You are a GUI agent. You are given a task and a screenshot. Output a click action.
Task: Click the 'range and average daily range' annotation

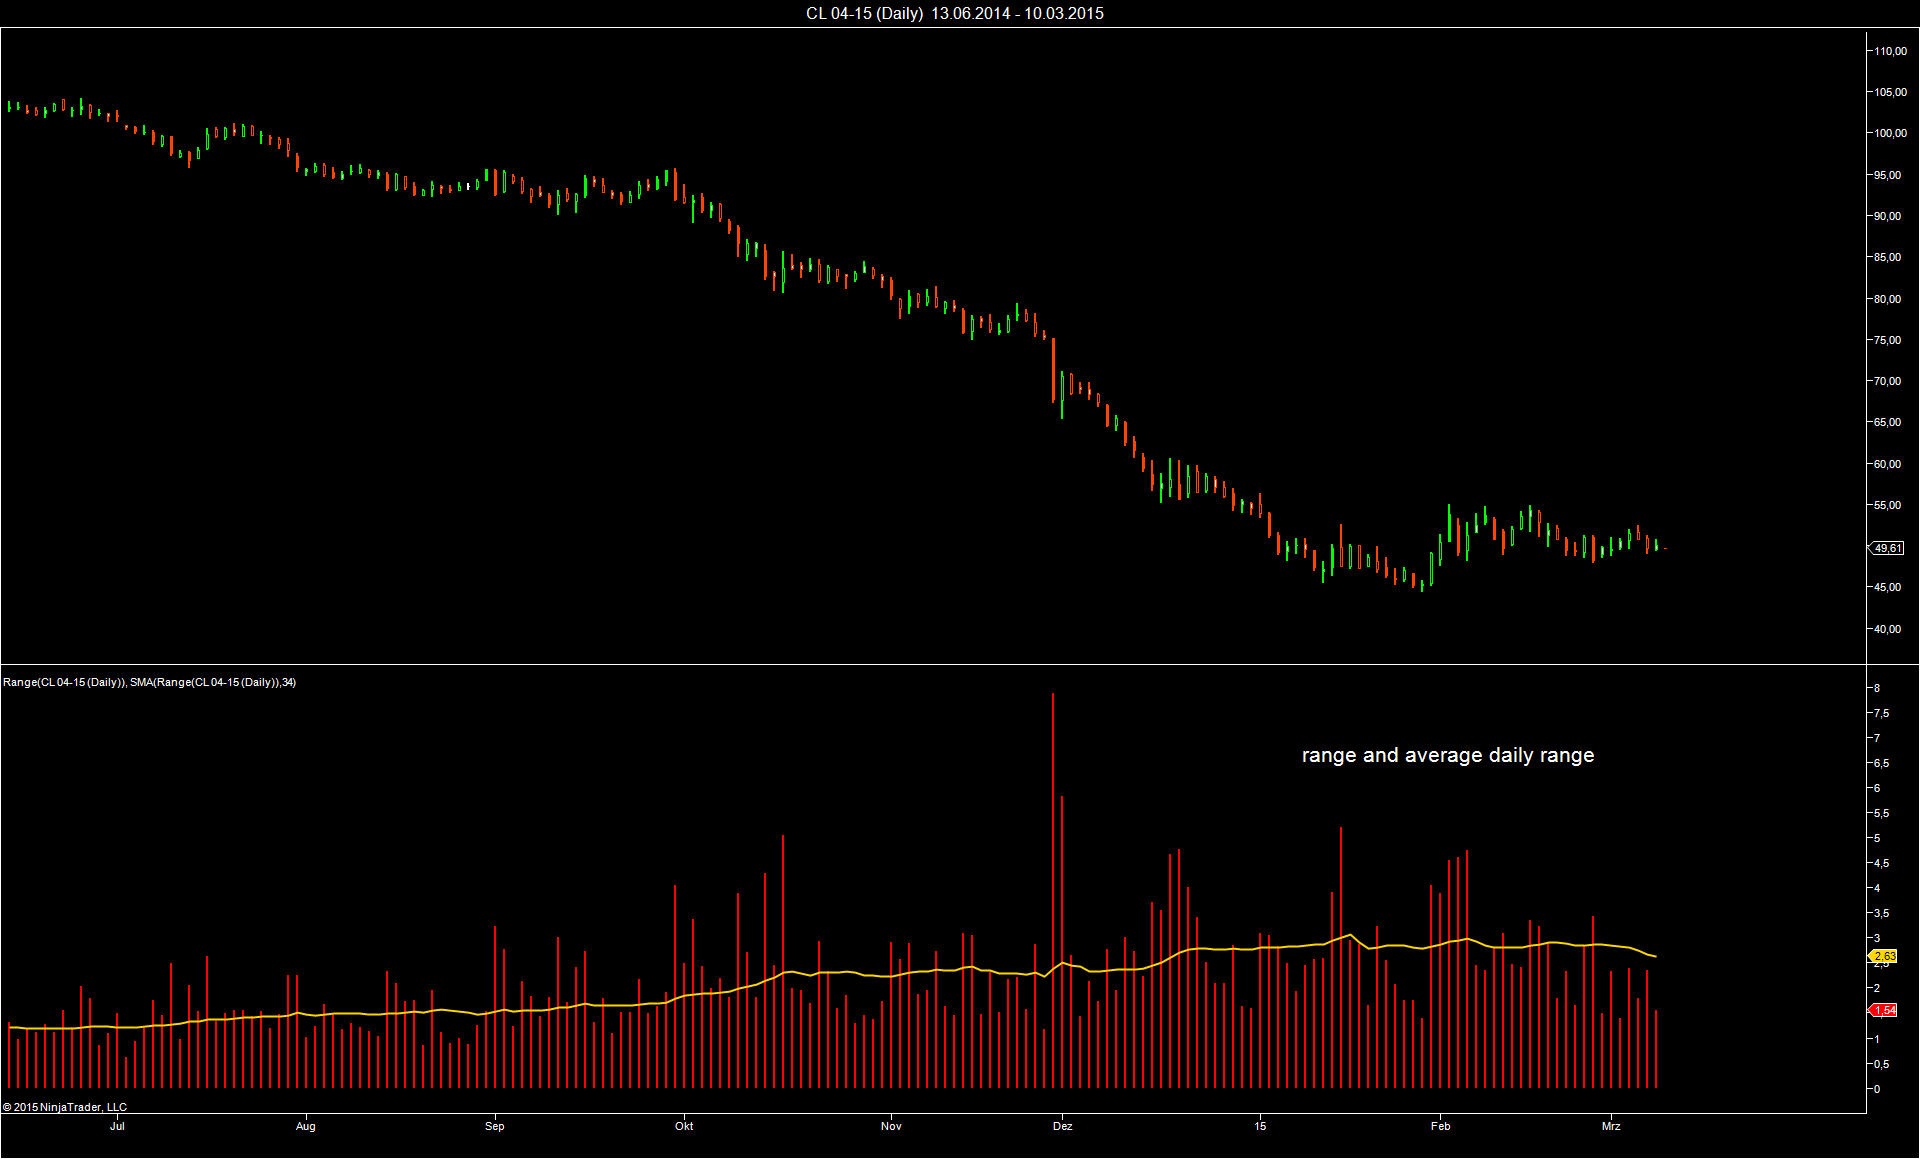click(x=1447, y=755)
